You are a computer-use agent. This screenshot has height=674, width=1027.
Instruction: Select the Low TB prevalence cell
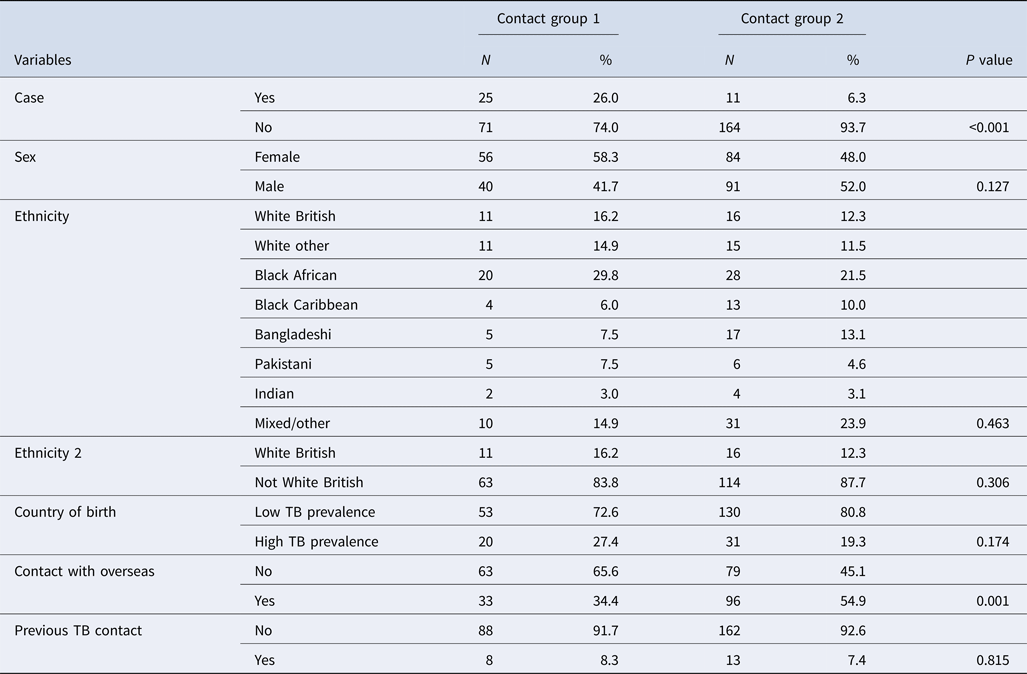click(315, 513)
